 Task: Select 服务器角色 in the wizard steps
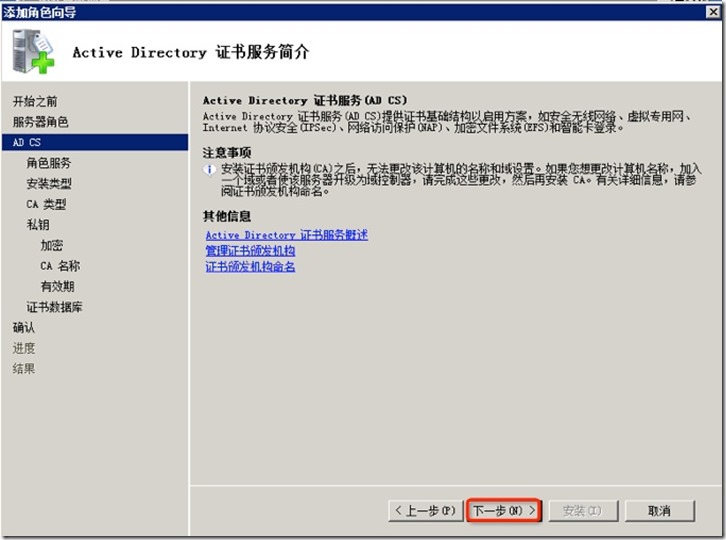point(41,122)
